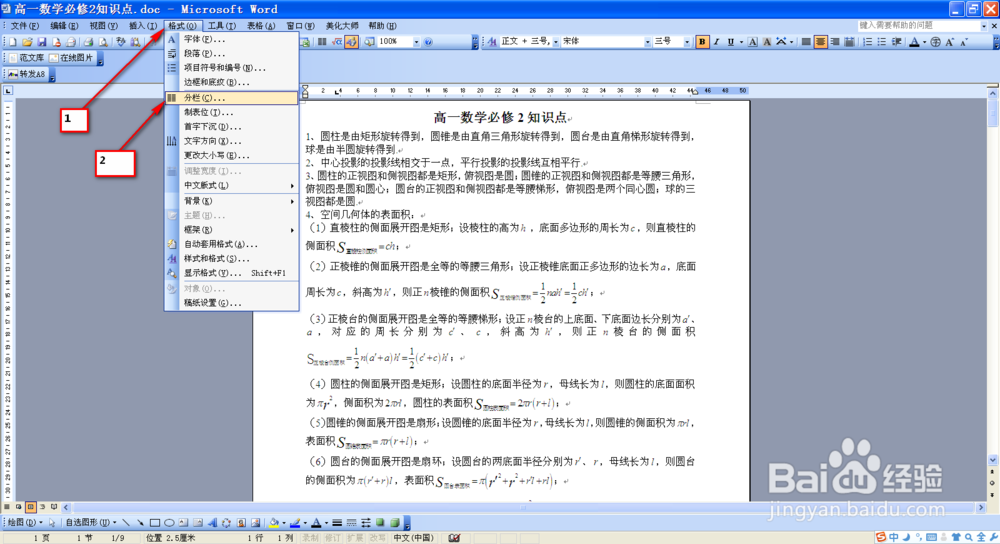
Task: Choose 边框和底纹 borders and shading
Action: pos(232,82)
